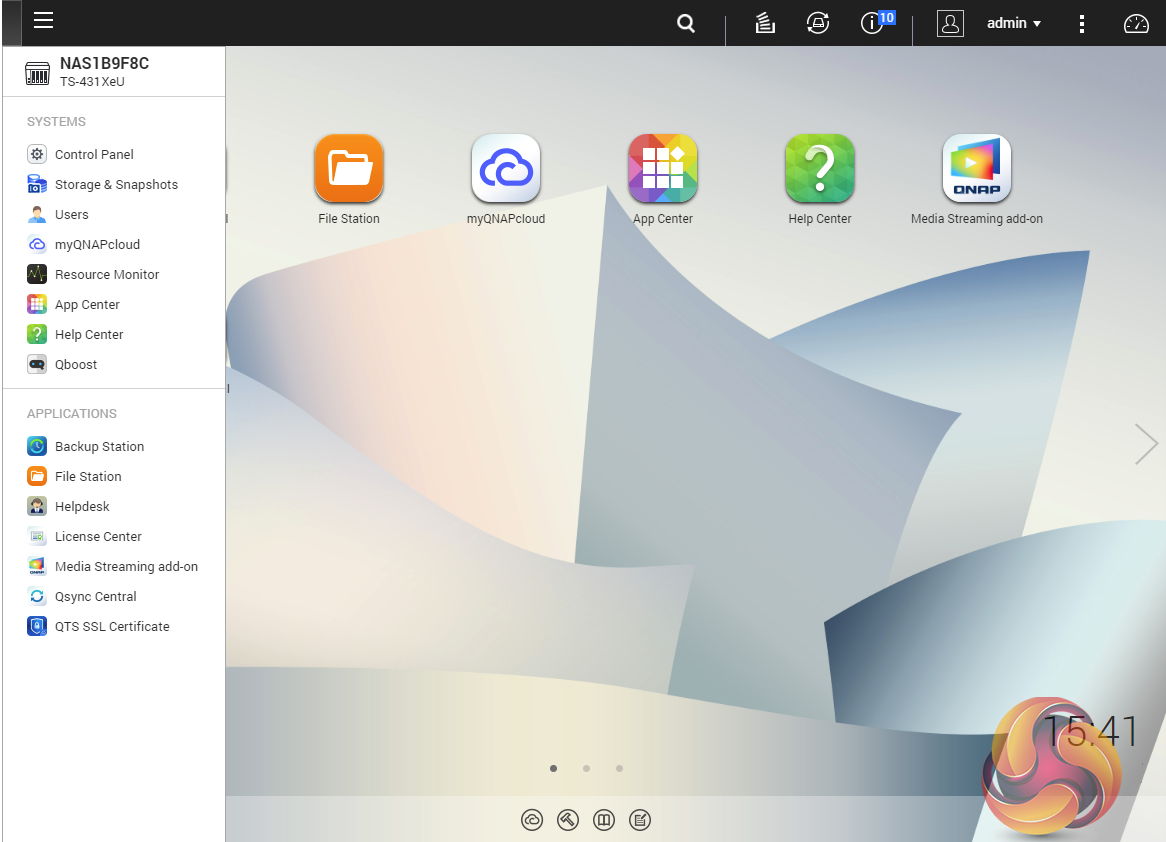1166x842 pixels.
Task: Open Background Tasks icon in top bar
Action: pos(765,23)
